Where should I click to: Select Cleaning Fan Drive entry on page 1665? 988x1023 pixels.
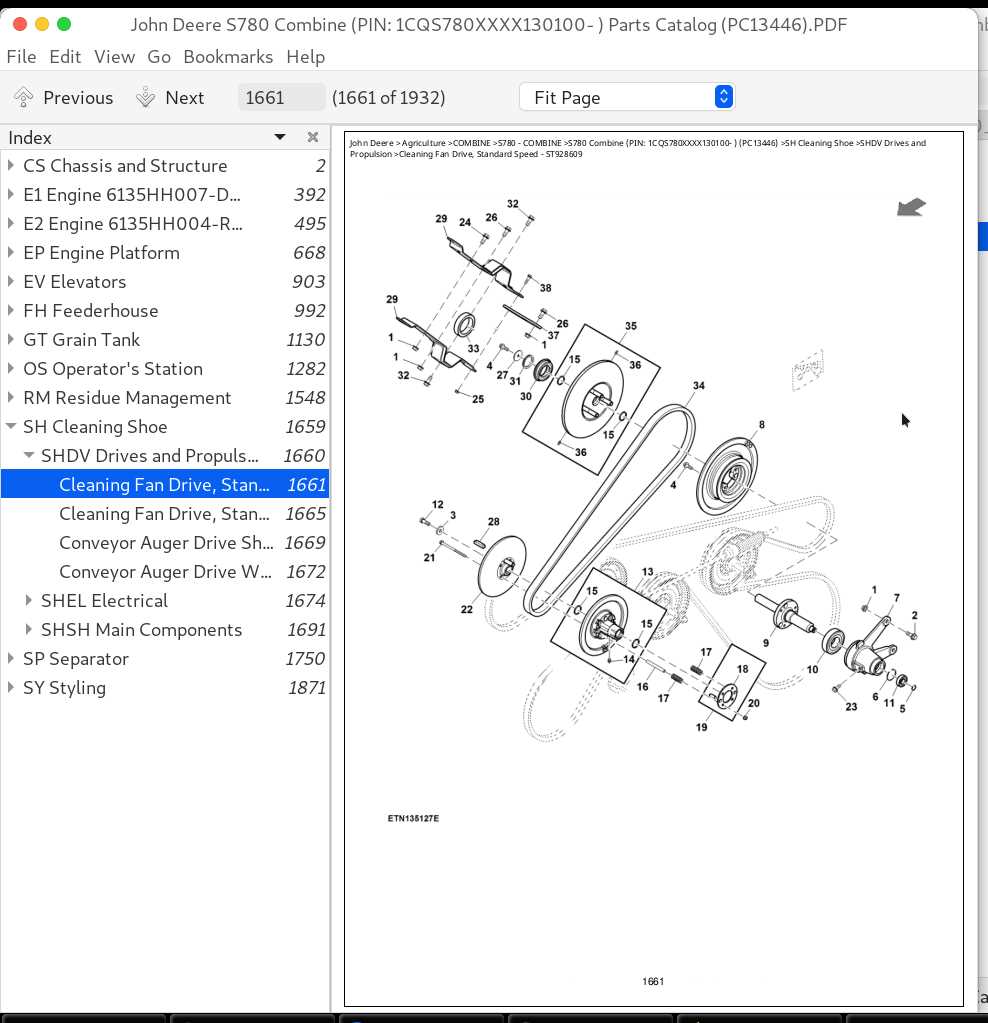click(x=165, y=513)
